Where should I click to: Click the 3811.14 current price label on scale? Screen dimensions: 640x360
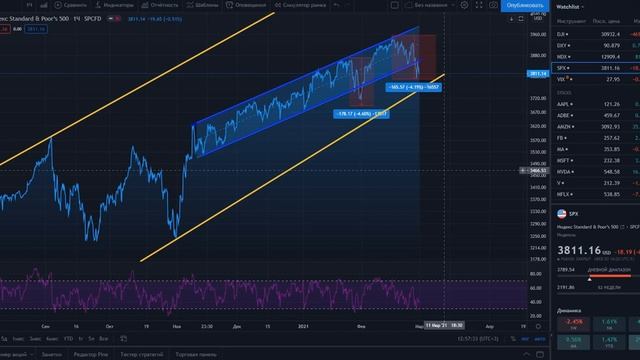click(x=538, y=74)
